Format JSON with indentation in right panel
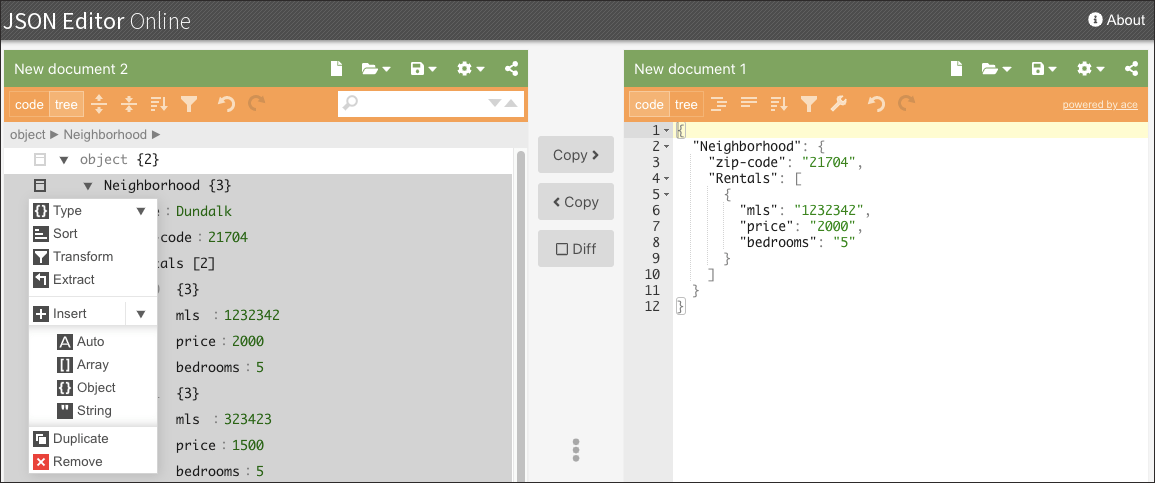The height and width of the screenshot is (483, 1155). tap(718, 105)
